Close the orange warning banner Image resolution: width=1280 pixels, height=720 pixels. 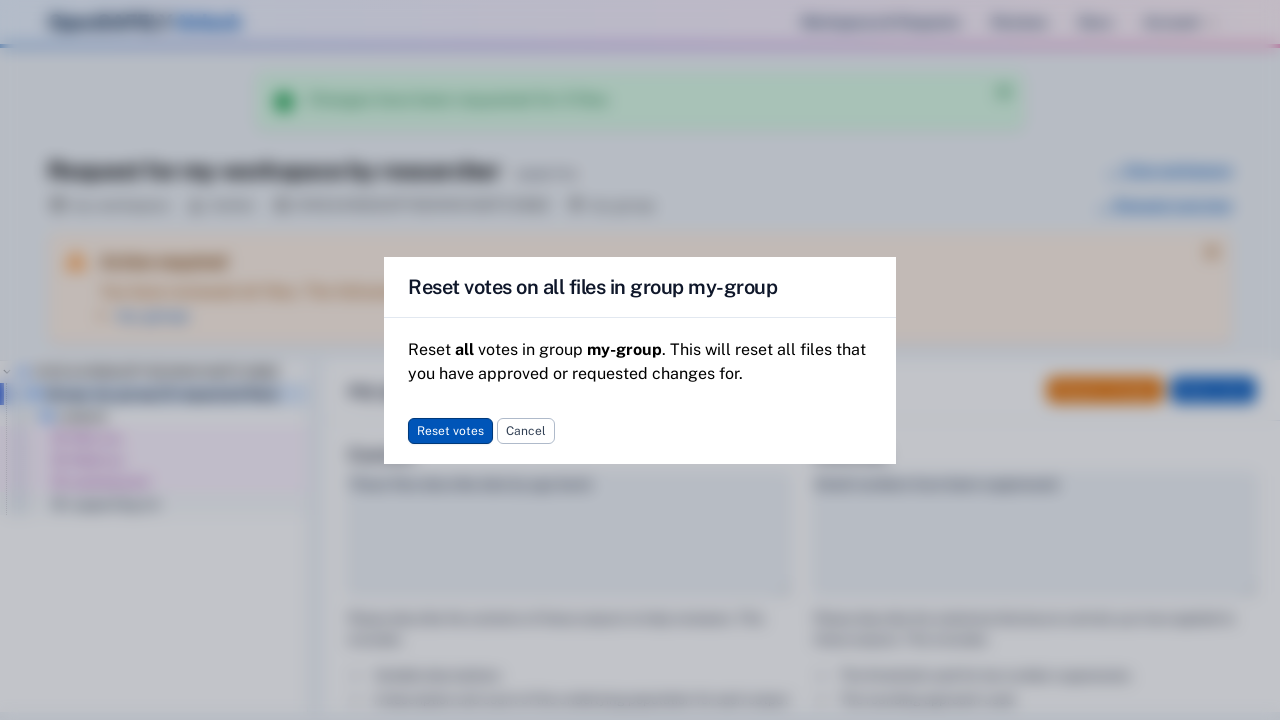[x=1212, y=253]
